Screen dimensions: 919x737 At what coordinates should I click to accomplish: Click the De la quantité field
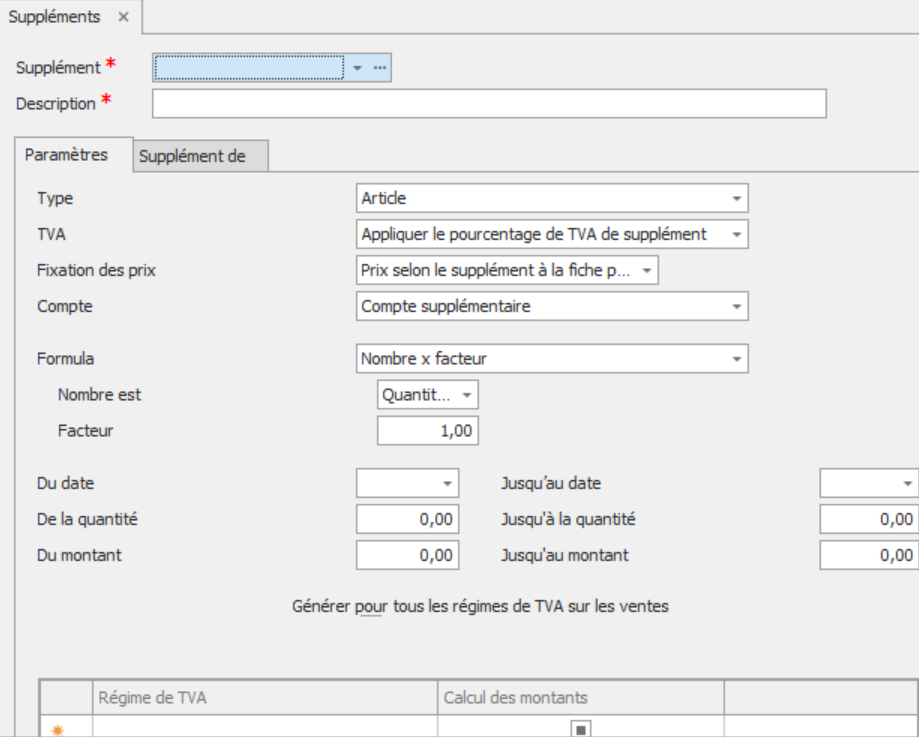[407, 519]
